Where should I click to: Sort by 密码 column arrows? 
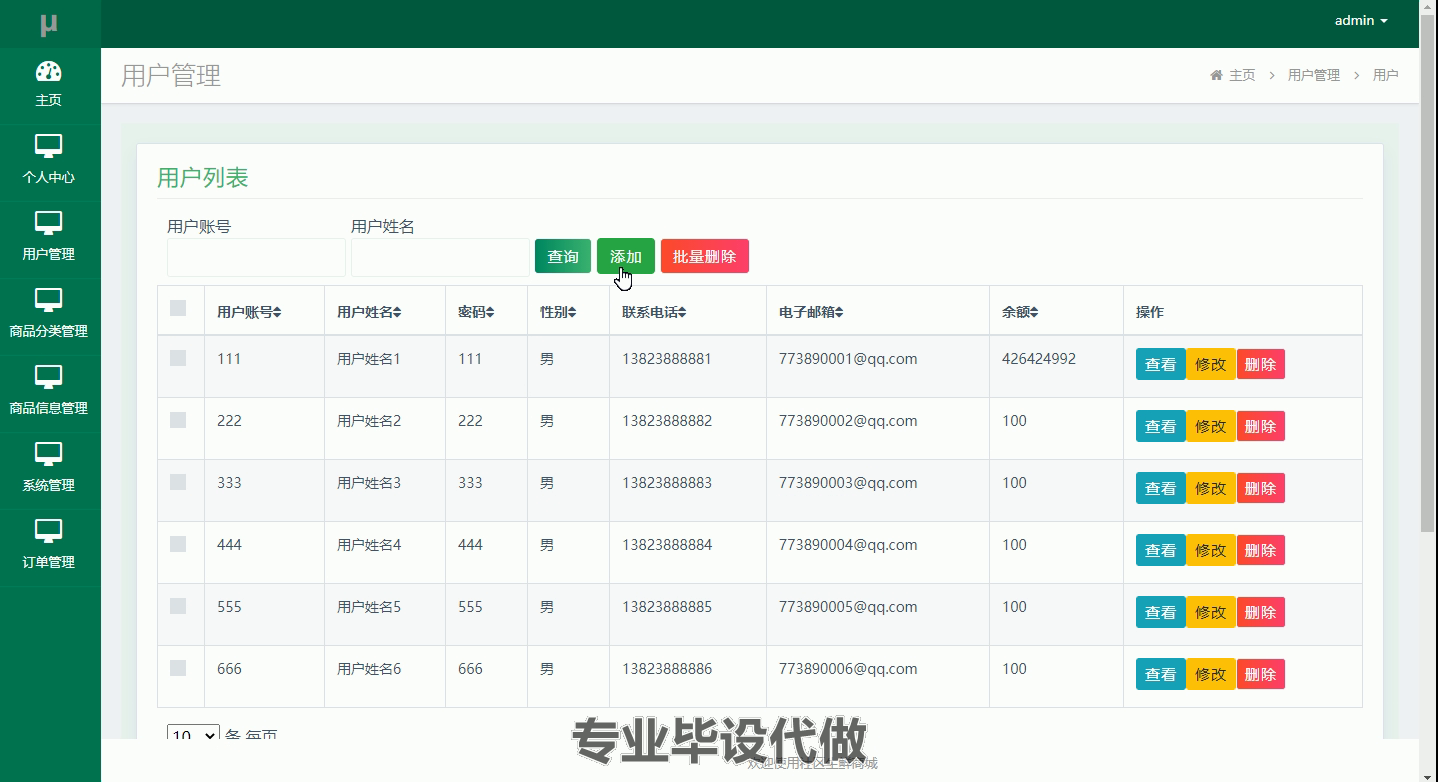point(490,312)
